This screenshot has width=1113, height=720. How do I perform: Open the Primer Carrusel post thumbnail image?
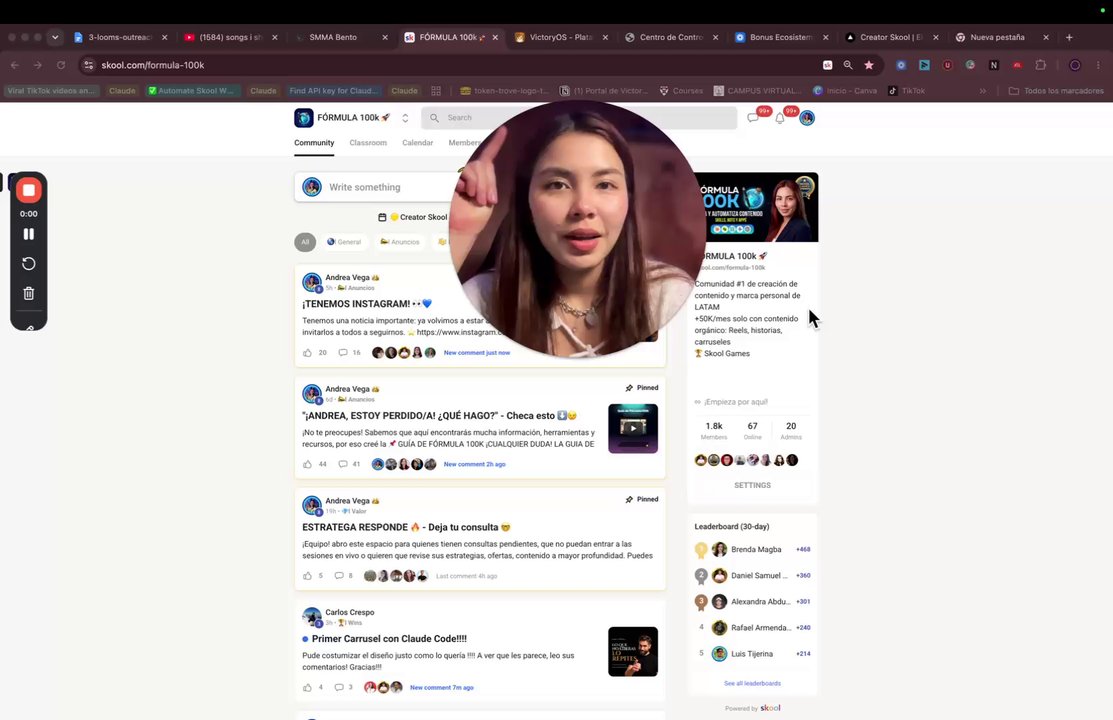tap(633, 652)
